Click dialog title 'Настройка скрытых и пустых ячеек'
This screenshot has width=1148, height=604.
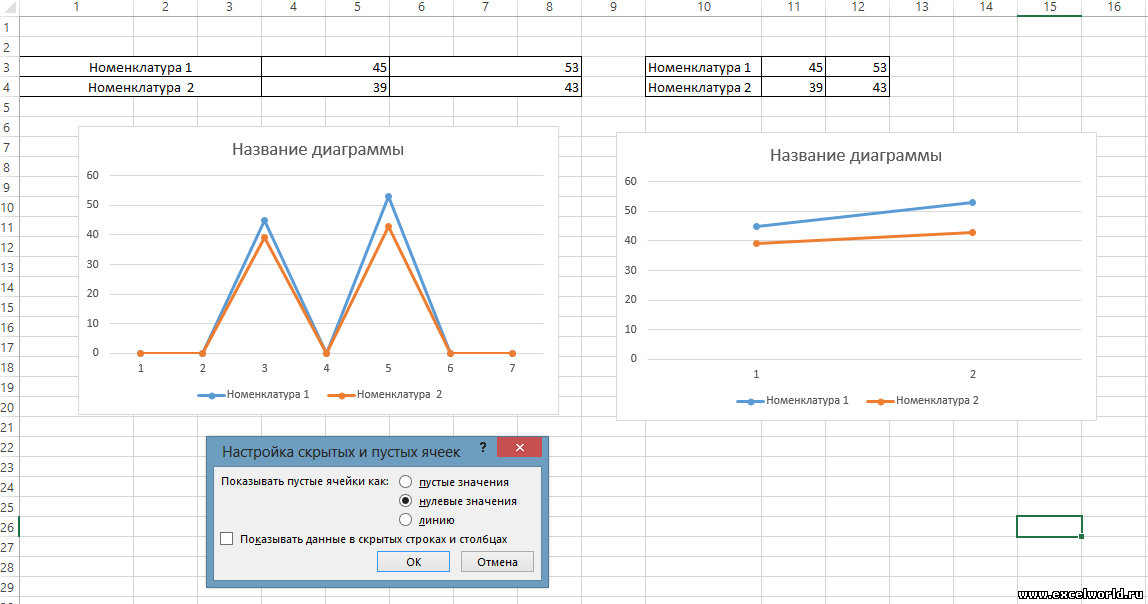click(x=341, y=452)
